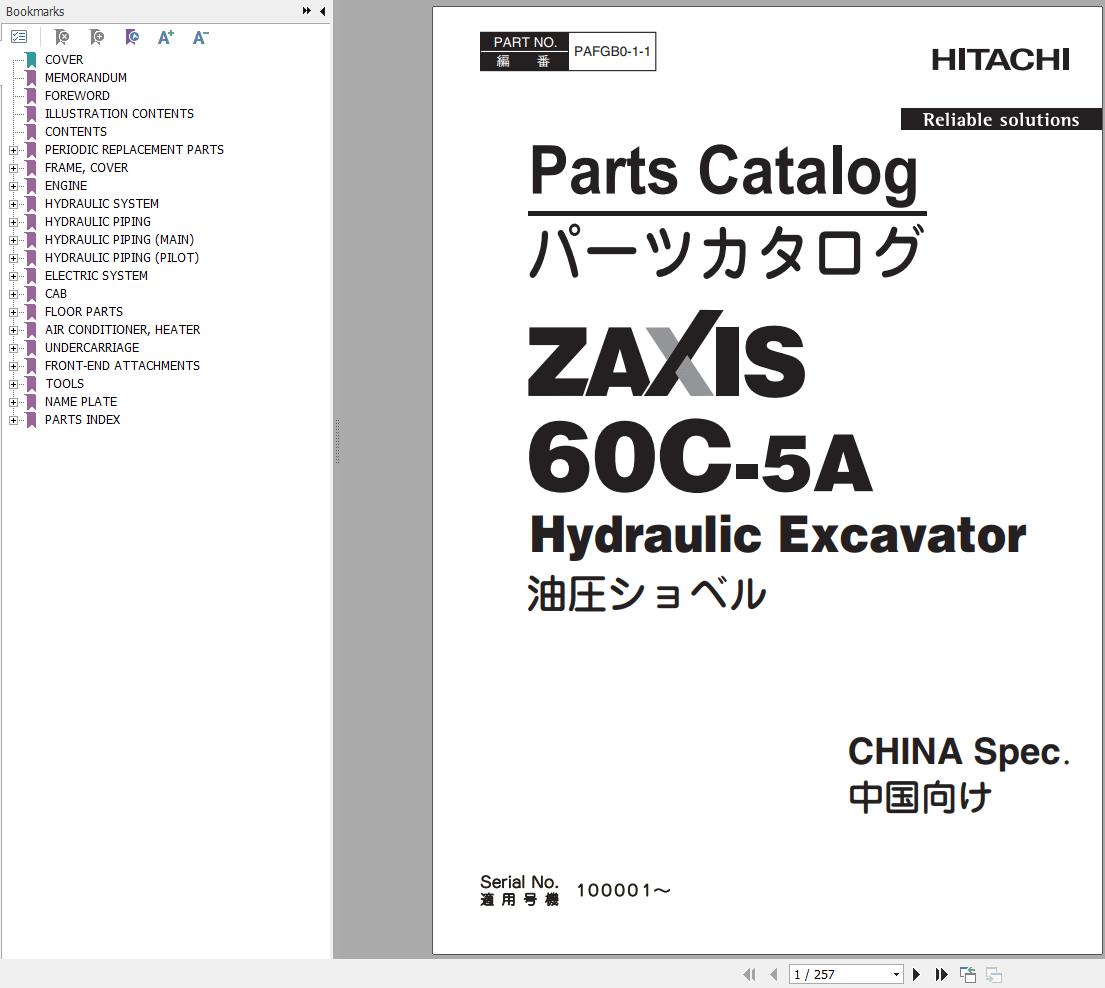Open the MEMORANDUM bookmark
The image size is (1105, 988).
[86, 78]
